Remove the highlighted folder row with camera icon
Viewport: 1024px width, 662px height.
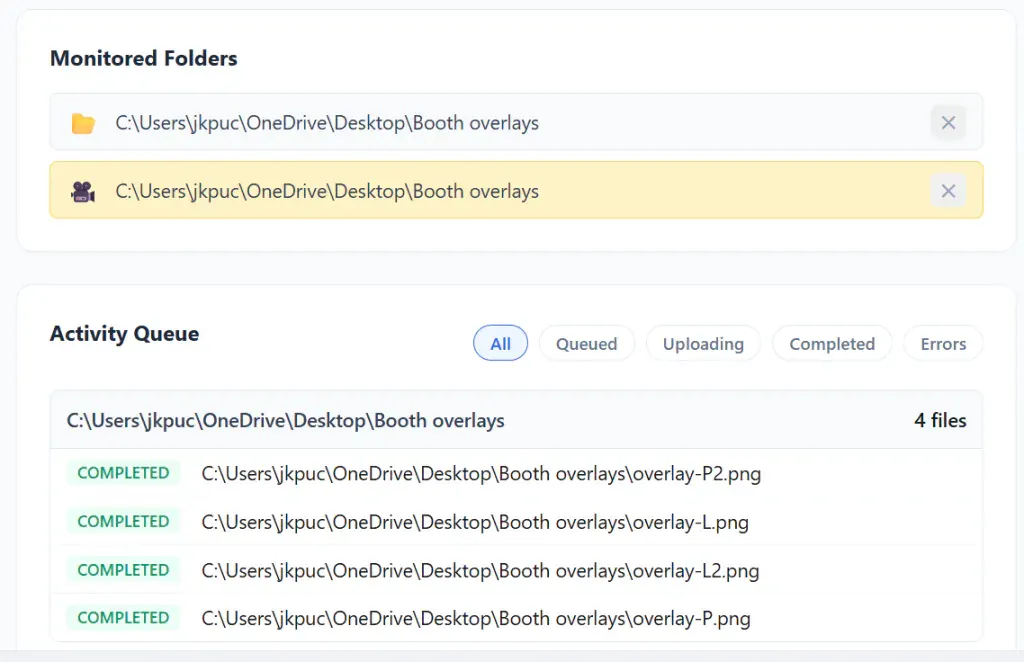click(x=948, y=191)
